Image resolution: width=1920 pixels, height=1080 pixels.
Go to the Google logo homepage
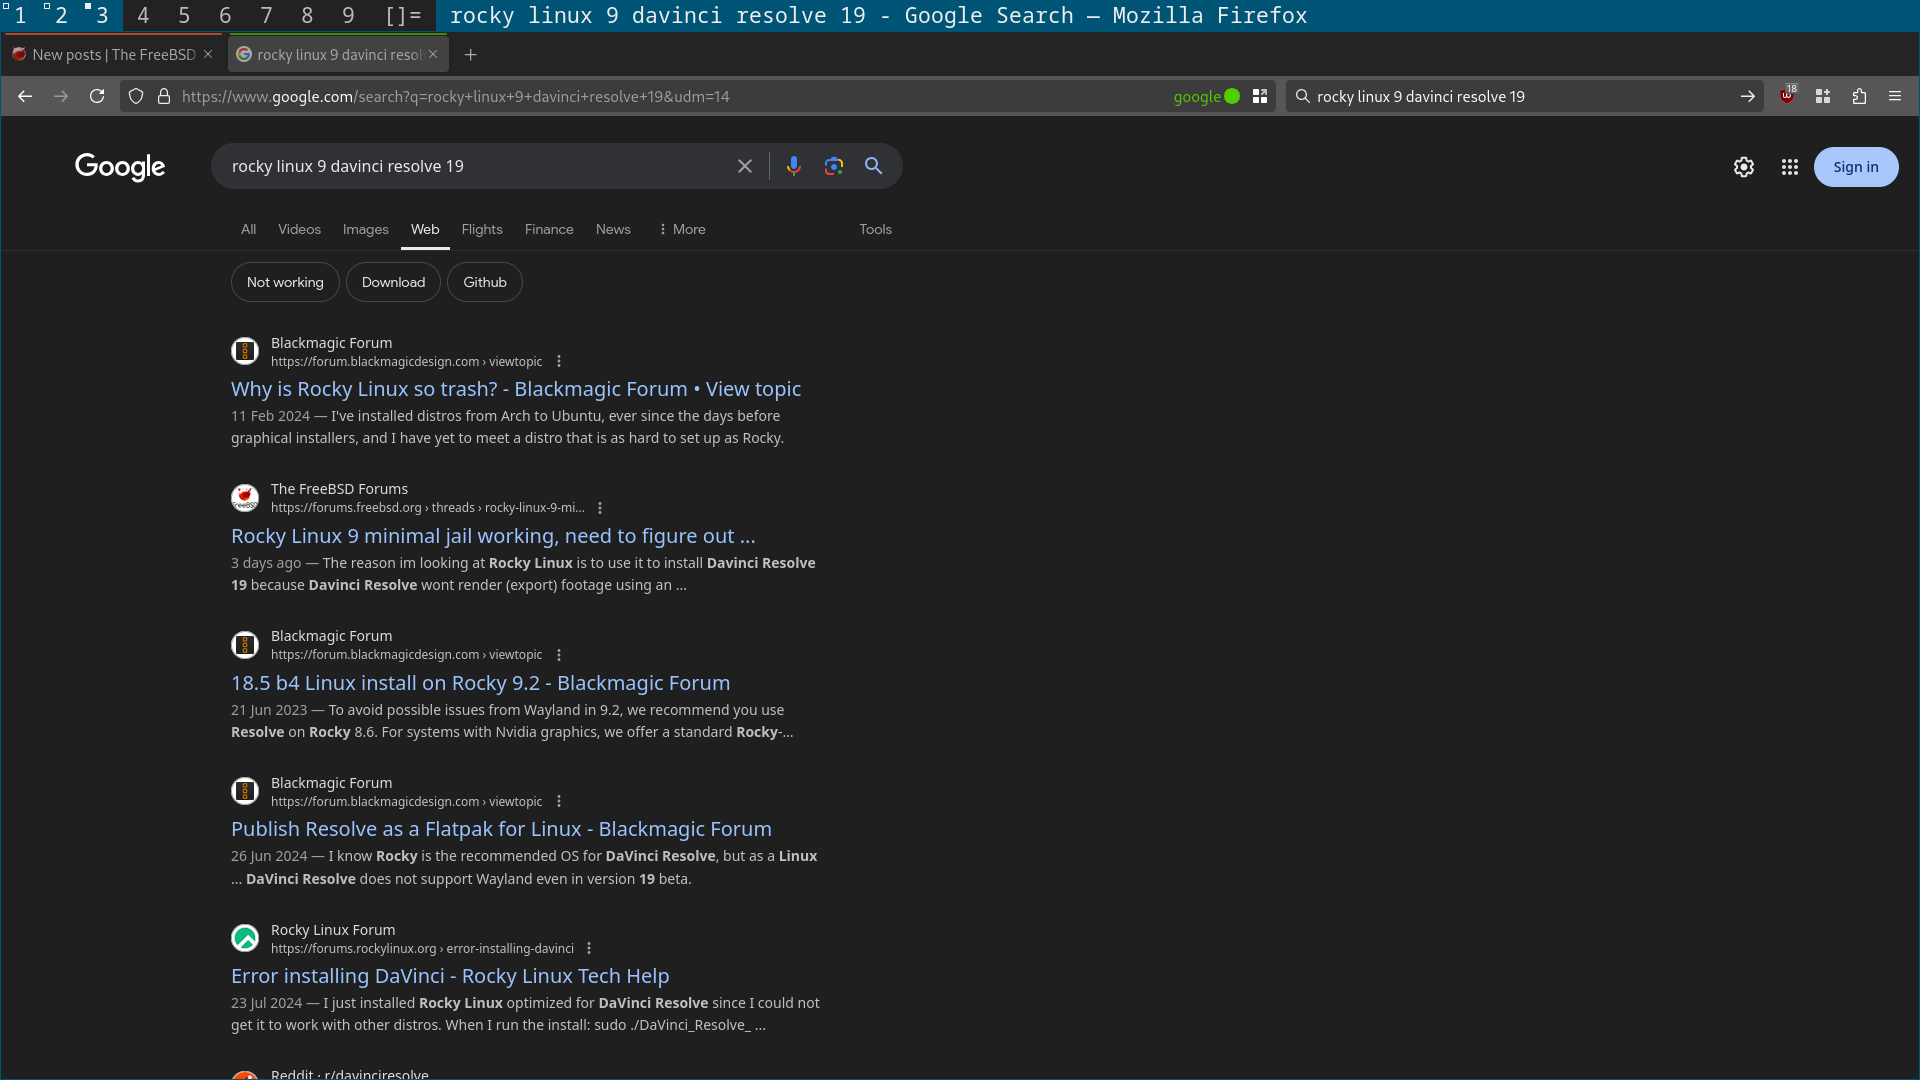pyautogui.click(x=120, y=167)
